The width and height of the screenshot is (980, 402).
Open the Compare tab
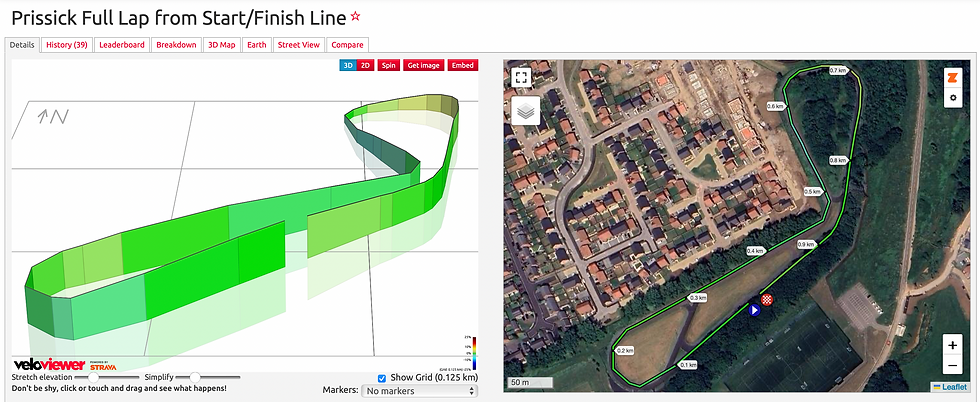(x=348, y=45)
